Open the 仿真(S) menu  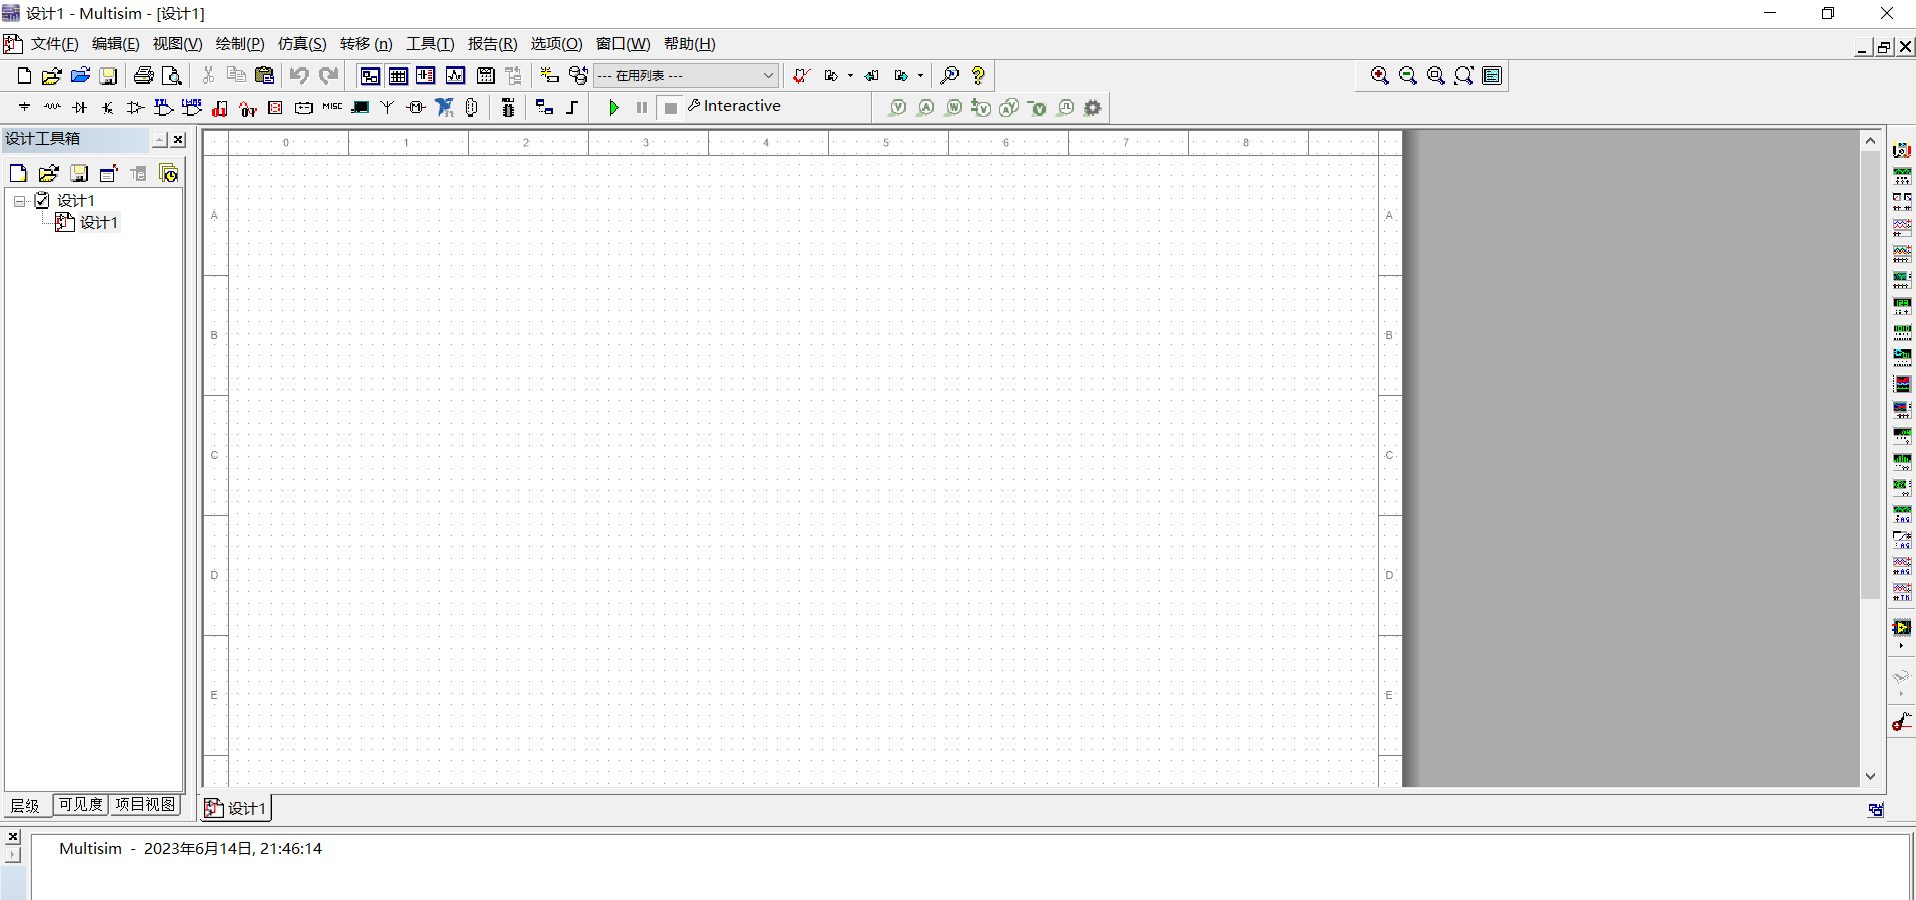(x=302, y=44)
